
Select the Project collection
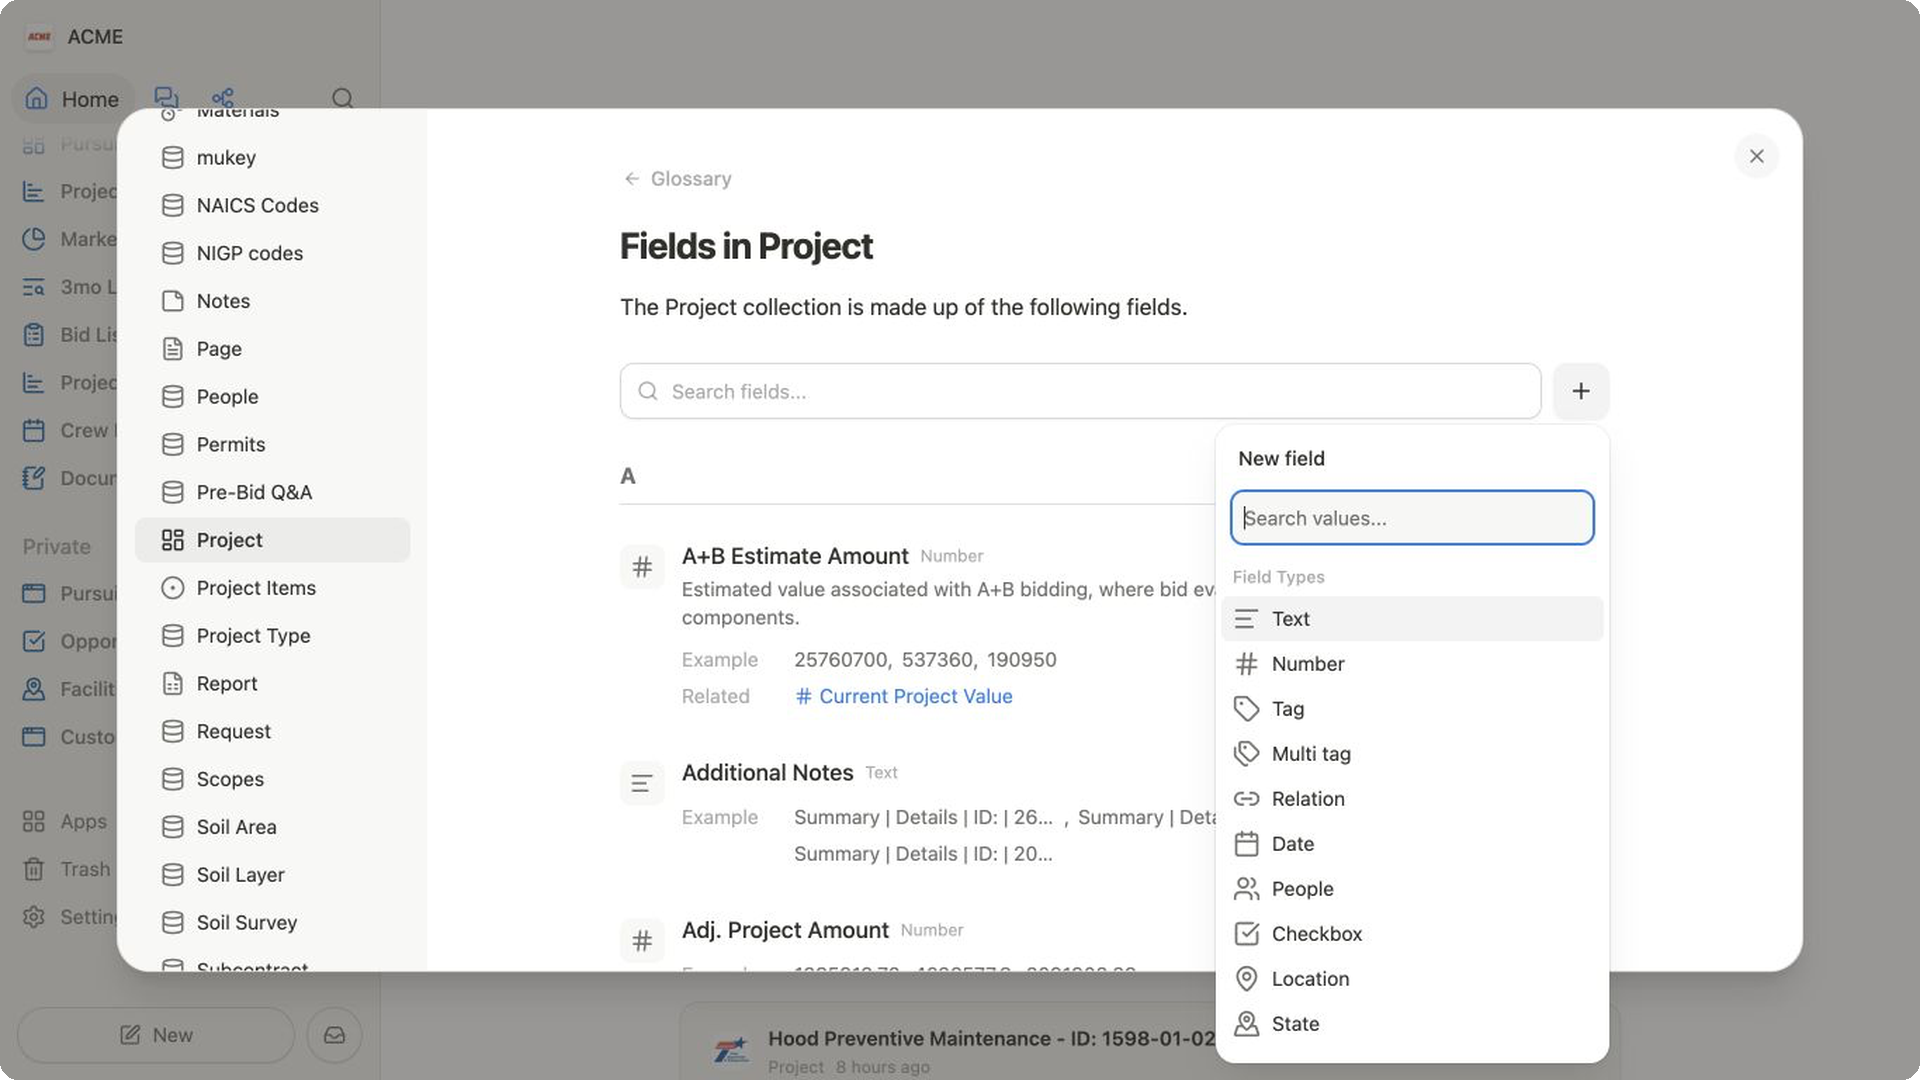(x=272, y=540)
